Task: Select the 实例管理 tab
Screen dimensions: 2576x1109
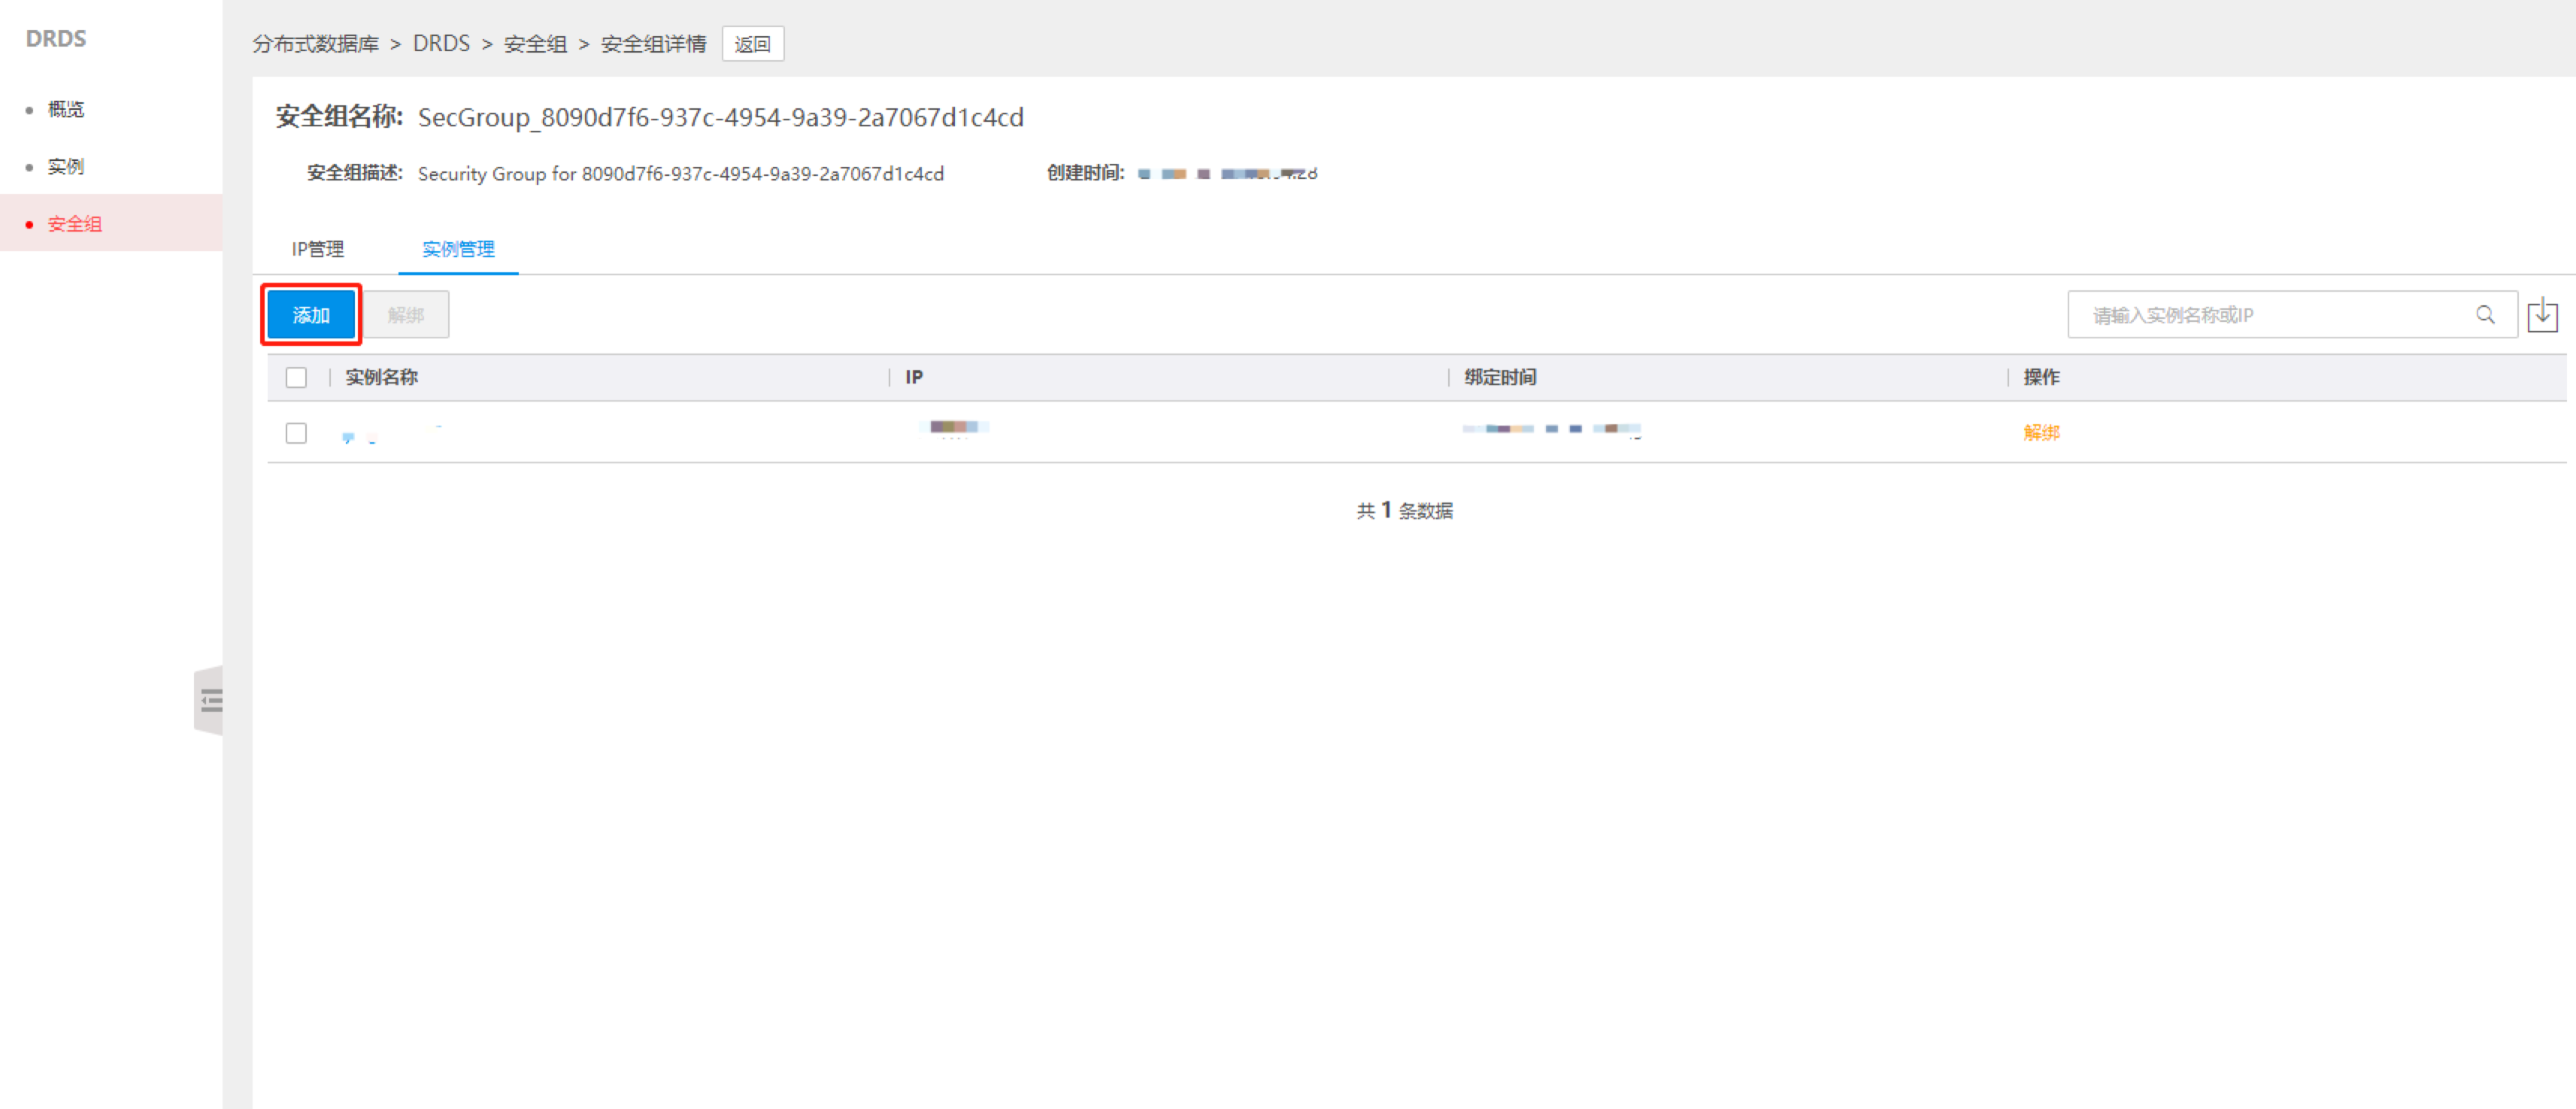Action: coord(458,249)
